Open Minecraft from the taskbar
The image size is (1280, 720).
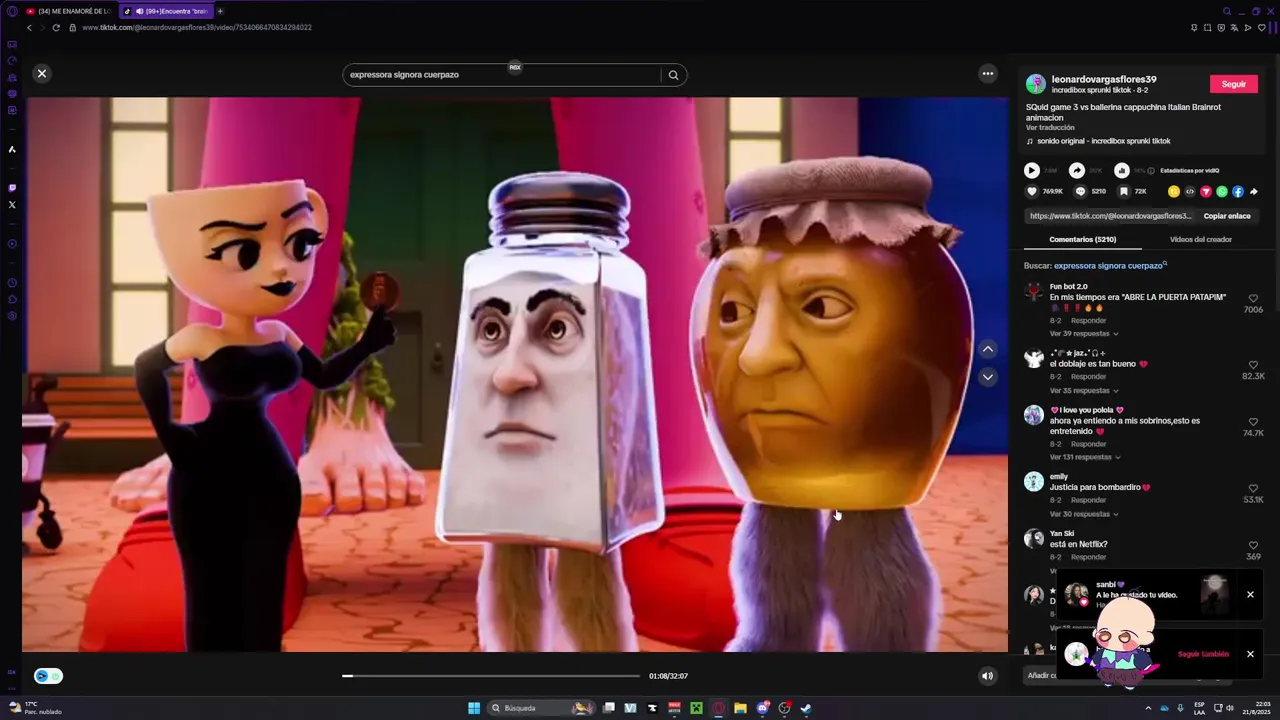[696, 708]
